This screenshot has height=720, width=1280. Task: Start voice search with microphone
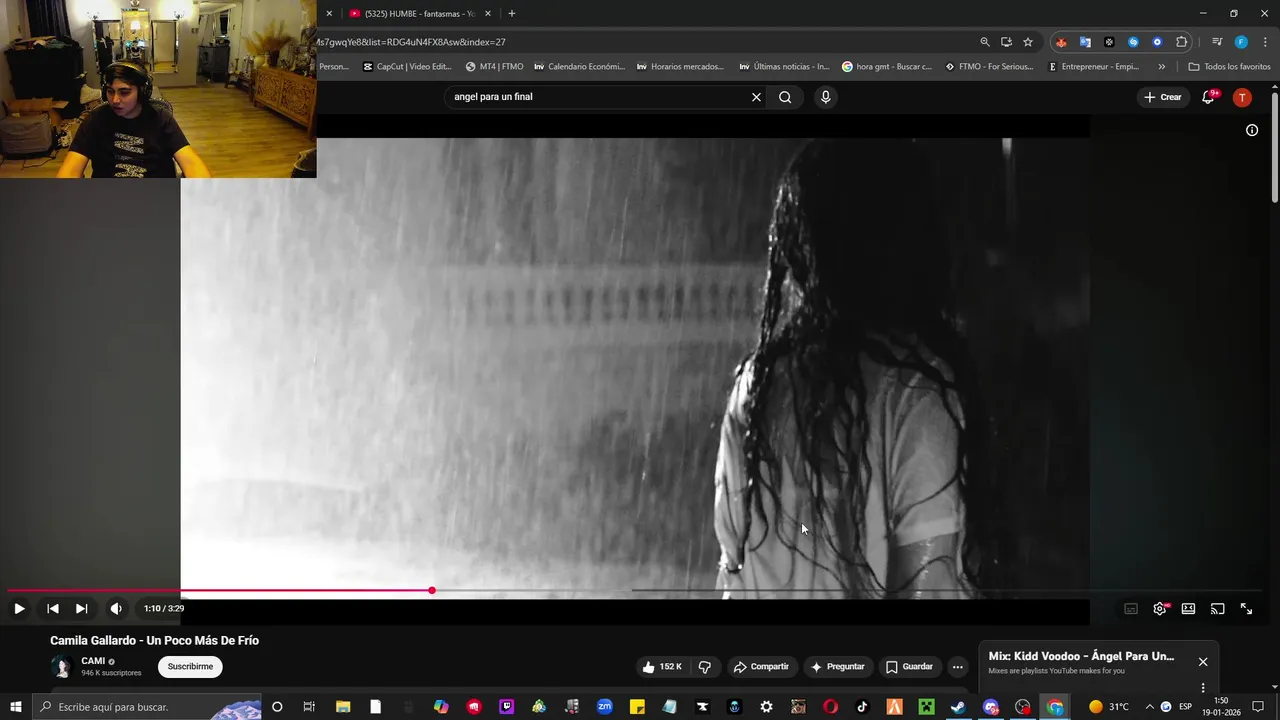pos(825,97)
